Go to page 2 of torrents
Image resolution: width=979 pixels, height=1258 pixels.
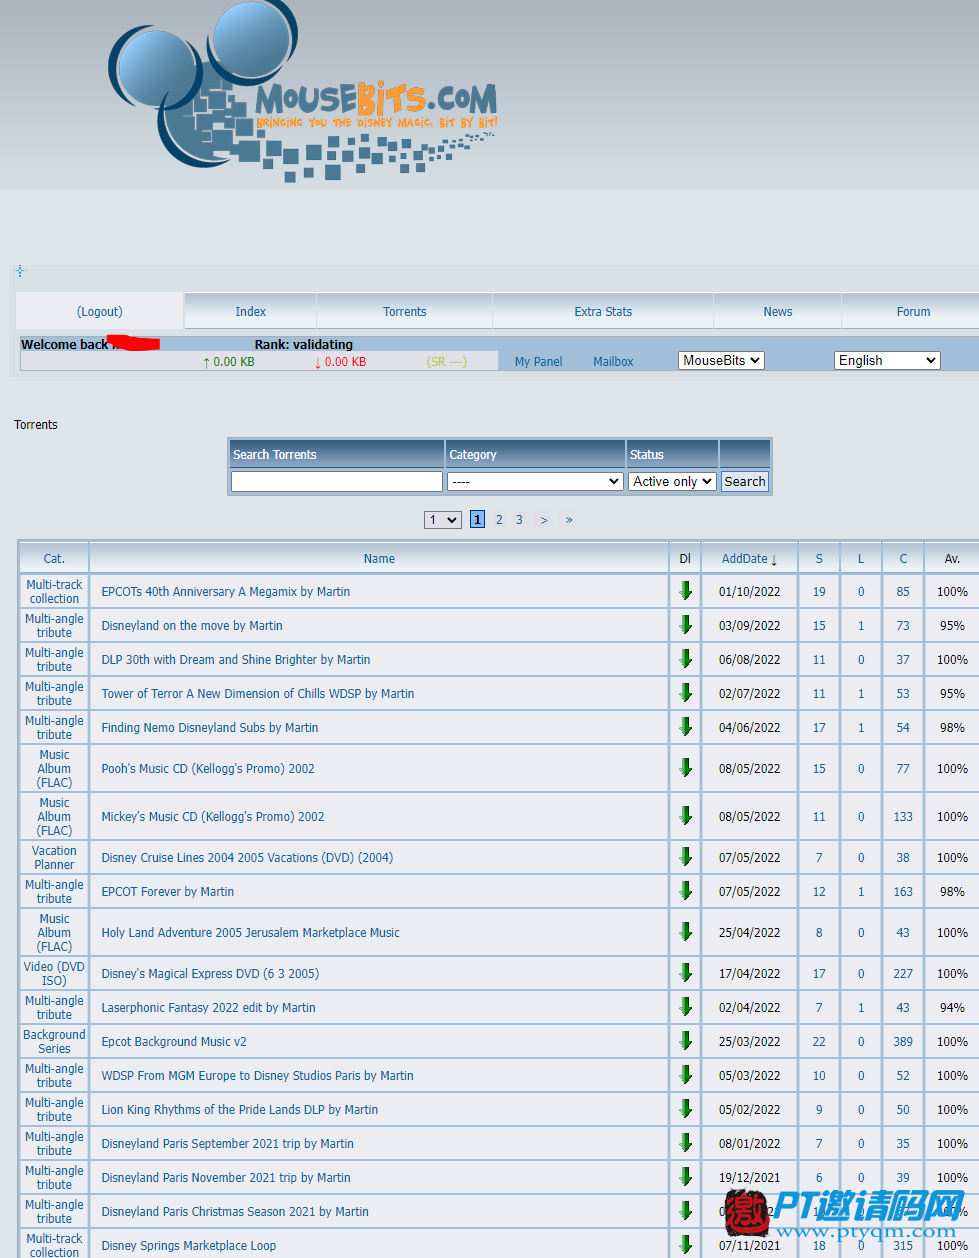pyautogui.click(x=499, y=520)
